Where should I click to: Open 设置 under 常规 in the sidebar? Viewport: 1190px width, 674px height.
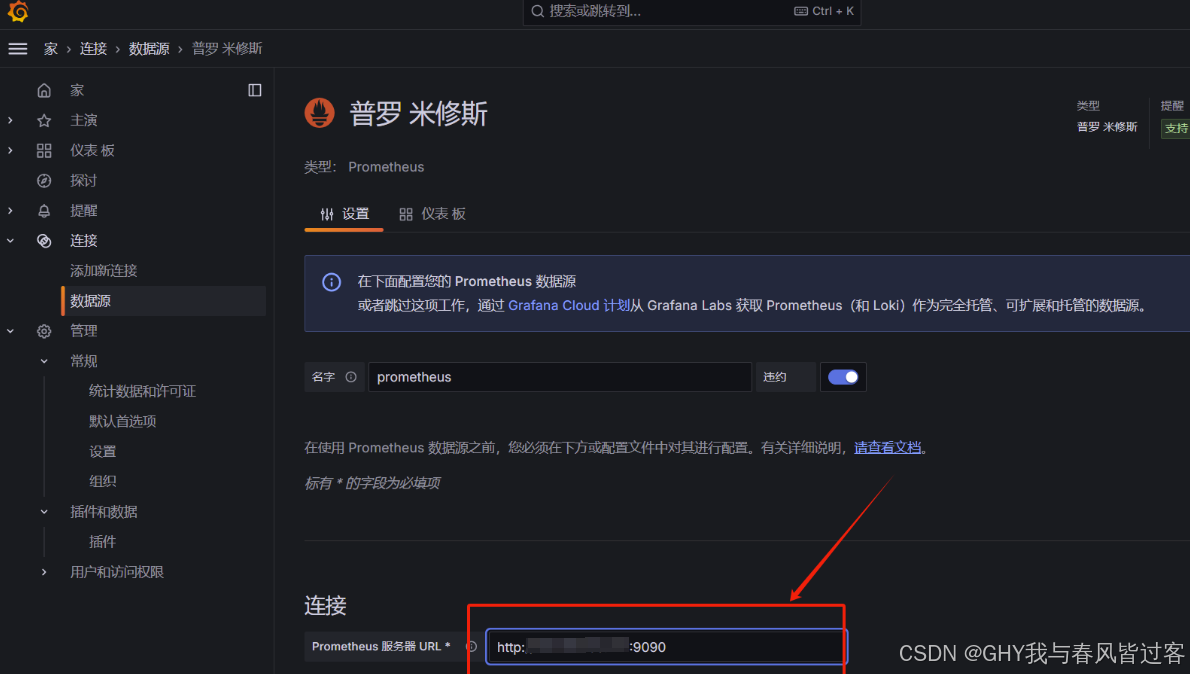102,452
